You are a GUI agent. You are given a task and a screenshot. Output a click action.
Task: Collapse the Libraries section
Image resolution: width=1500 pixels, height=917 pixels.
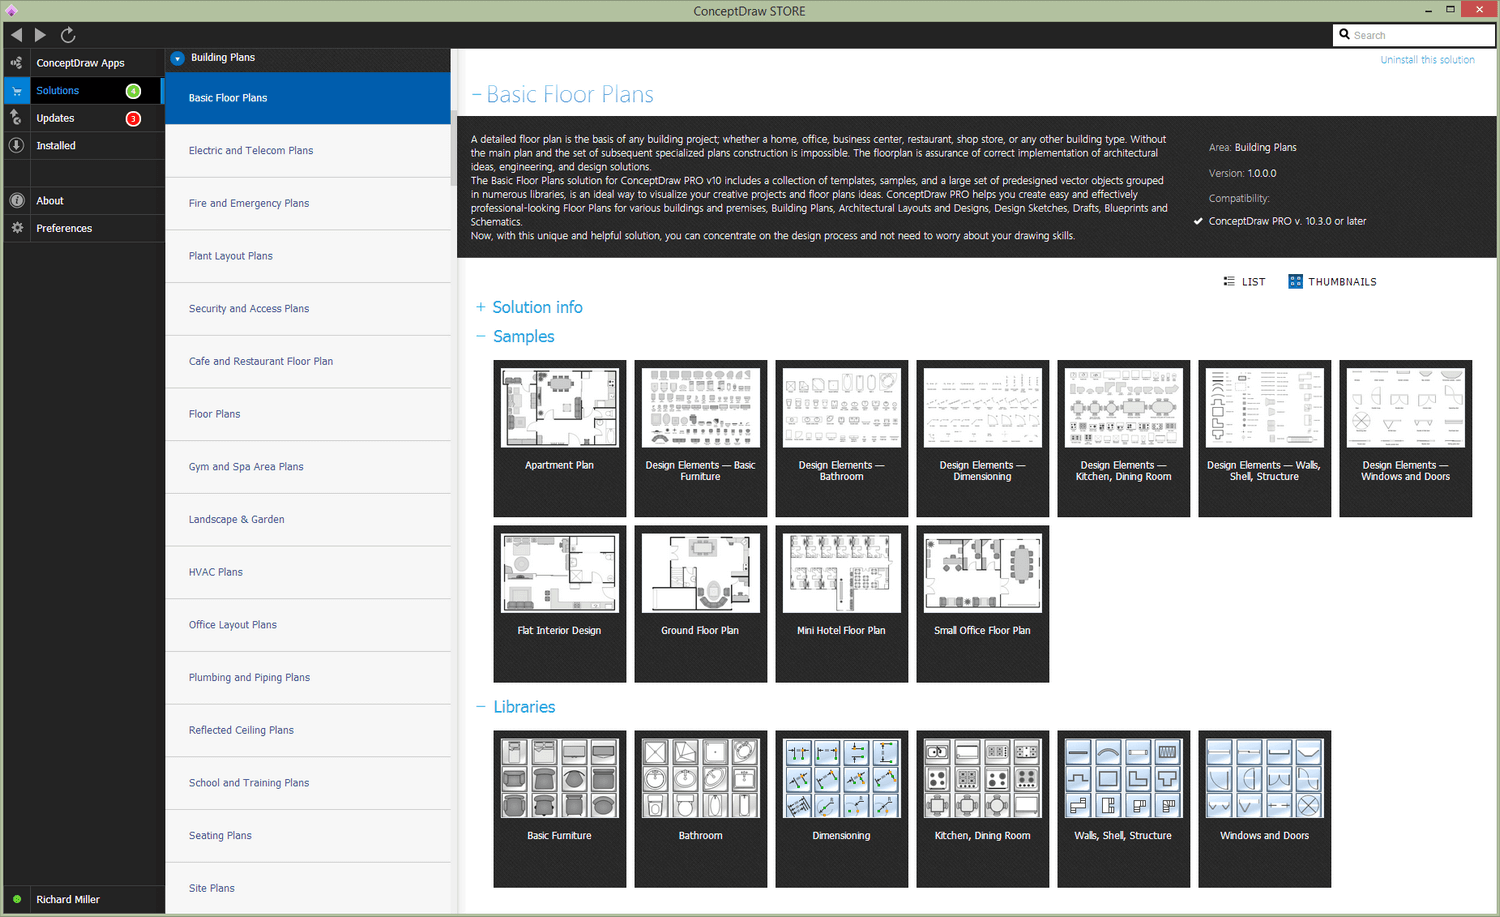[481, 707]
